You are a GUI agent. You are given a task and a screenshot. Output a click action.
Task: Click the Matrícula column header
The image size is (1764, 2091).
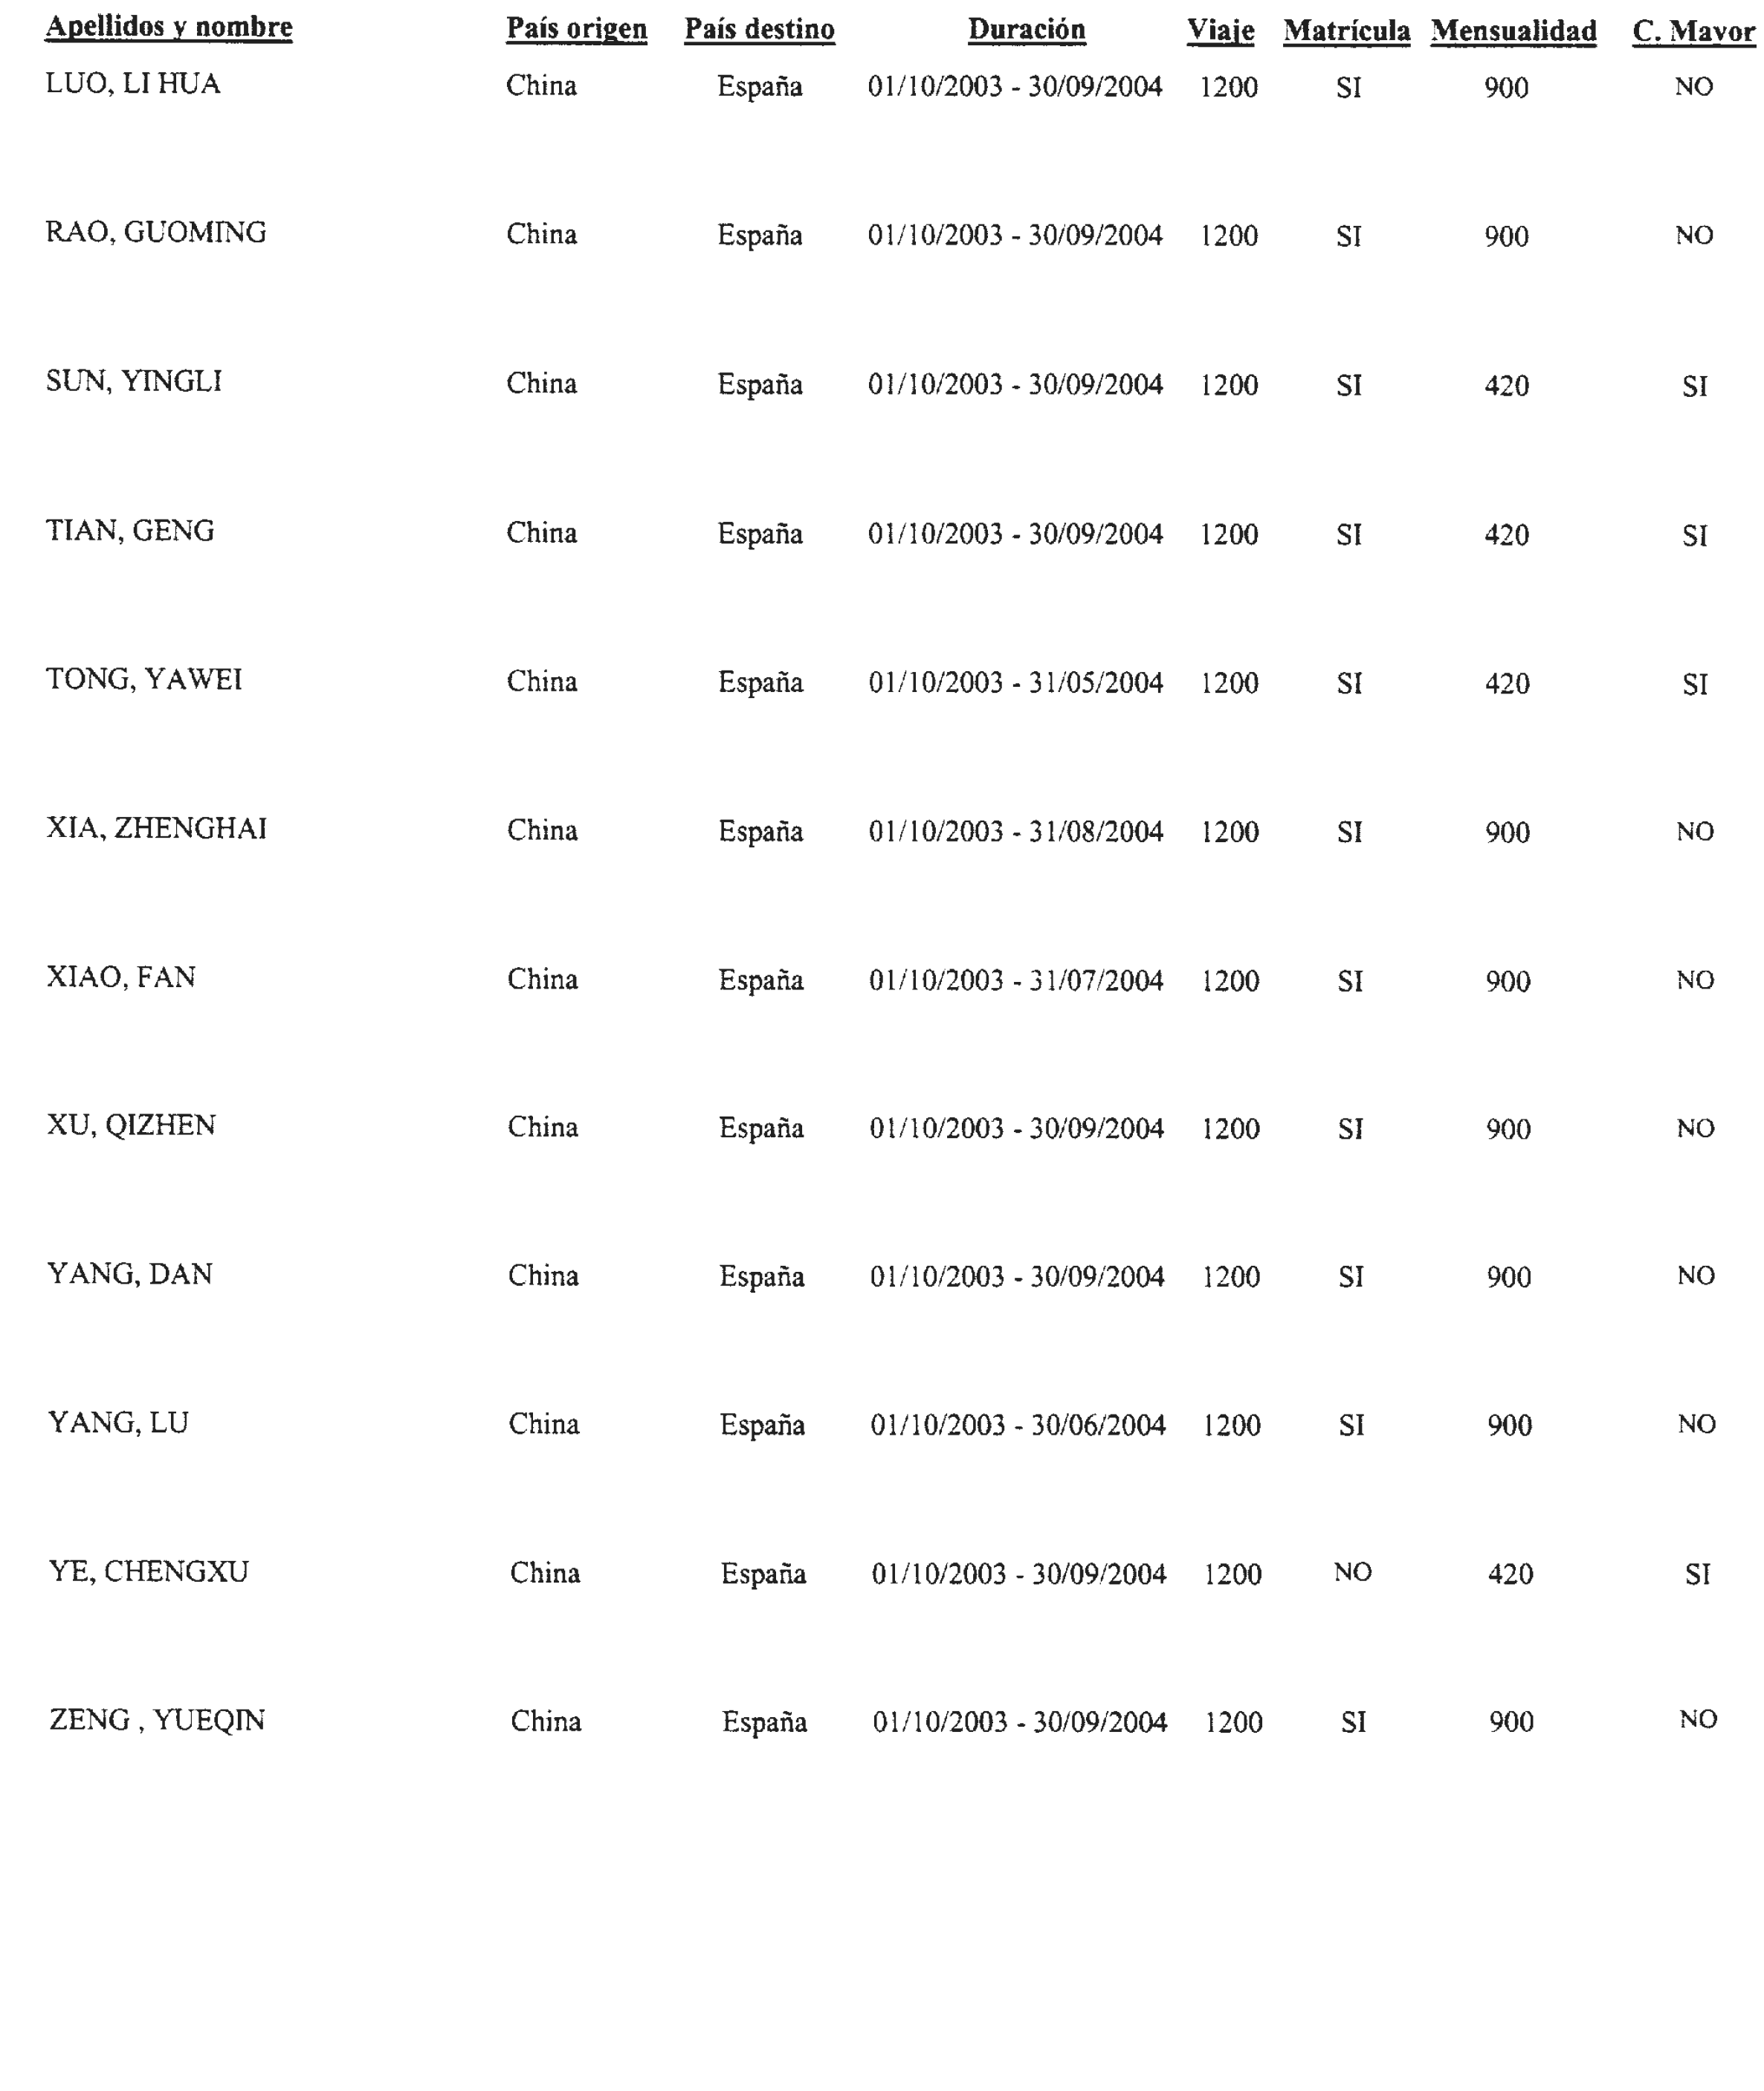1347,31
